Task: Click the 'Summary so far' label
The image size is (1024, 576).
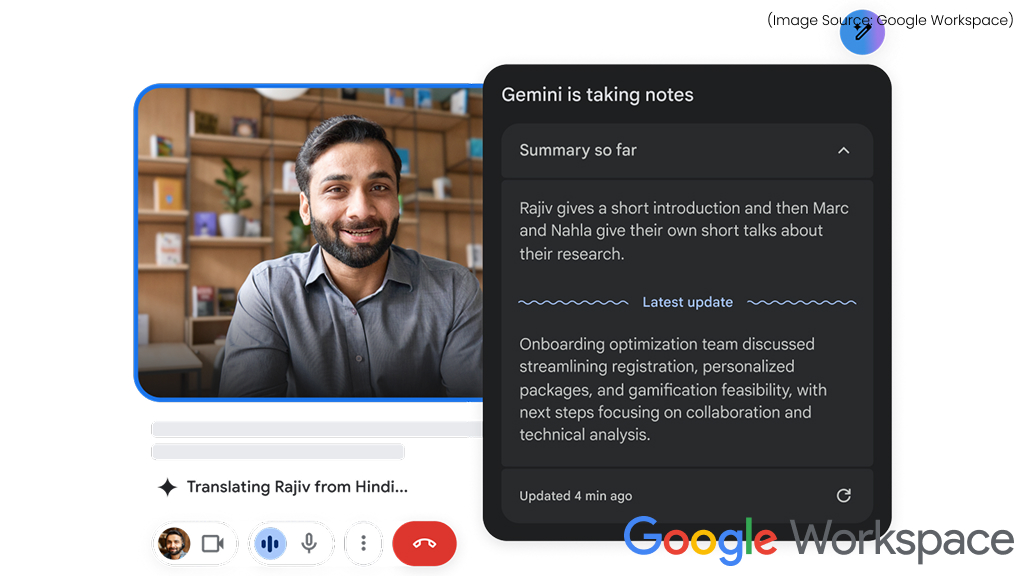Action: 578,150
